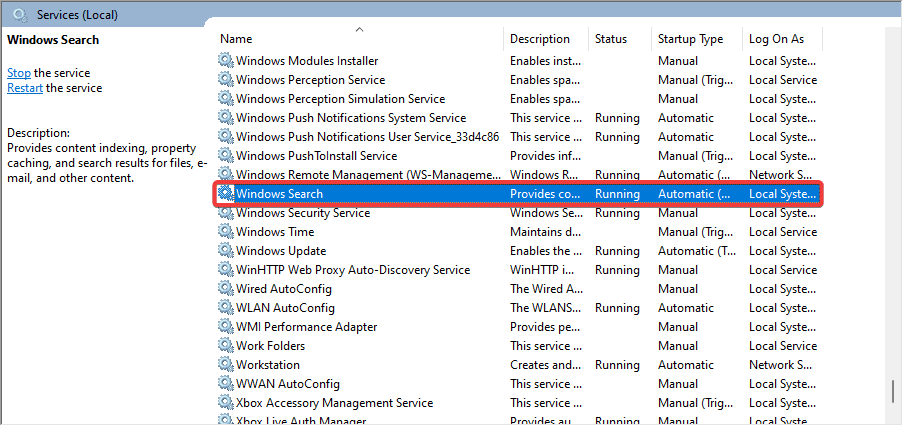Screen dimensions: 903x426
Task: Click 'Maintains d...' description of Windows Time
Action: coord(546,231)
